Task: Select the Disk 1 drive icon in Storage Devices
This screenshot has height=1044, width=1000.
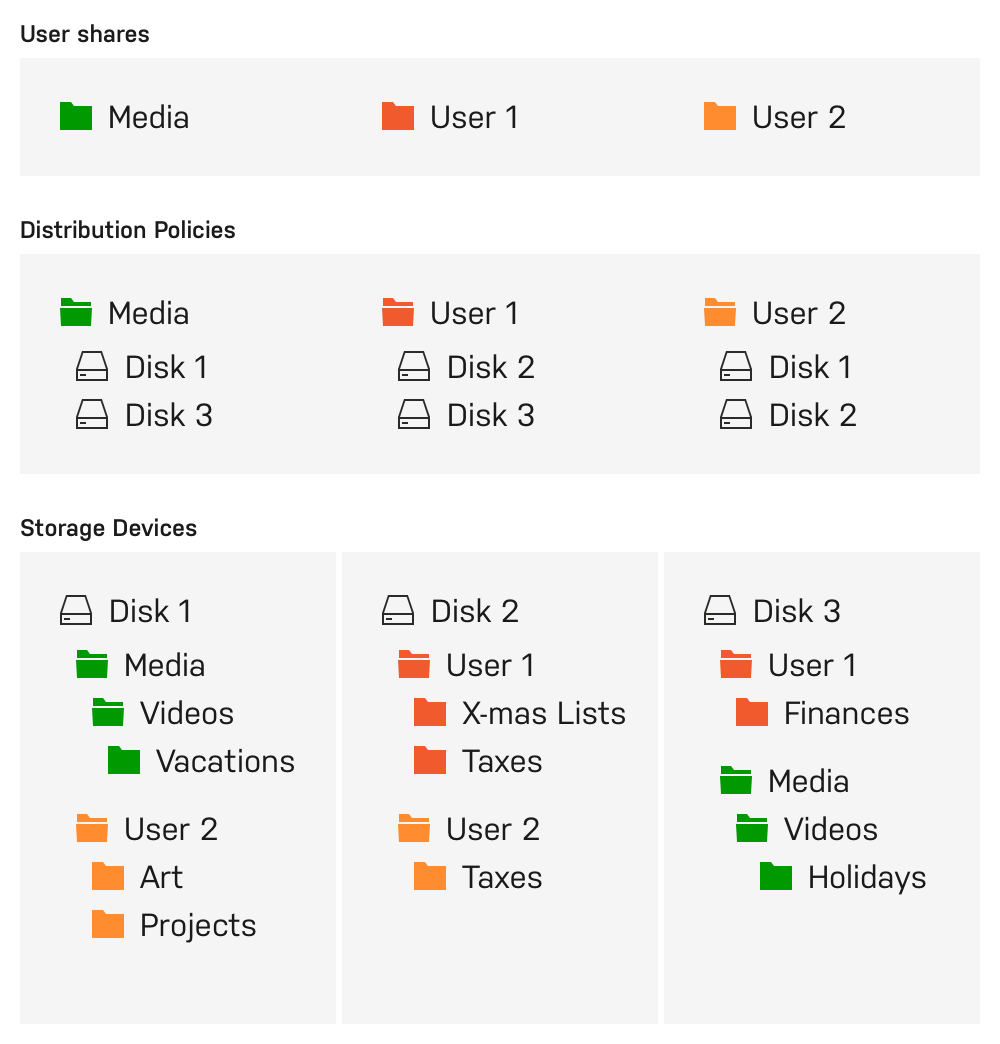Action: (76, 611)
